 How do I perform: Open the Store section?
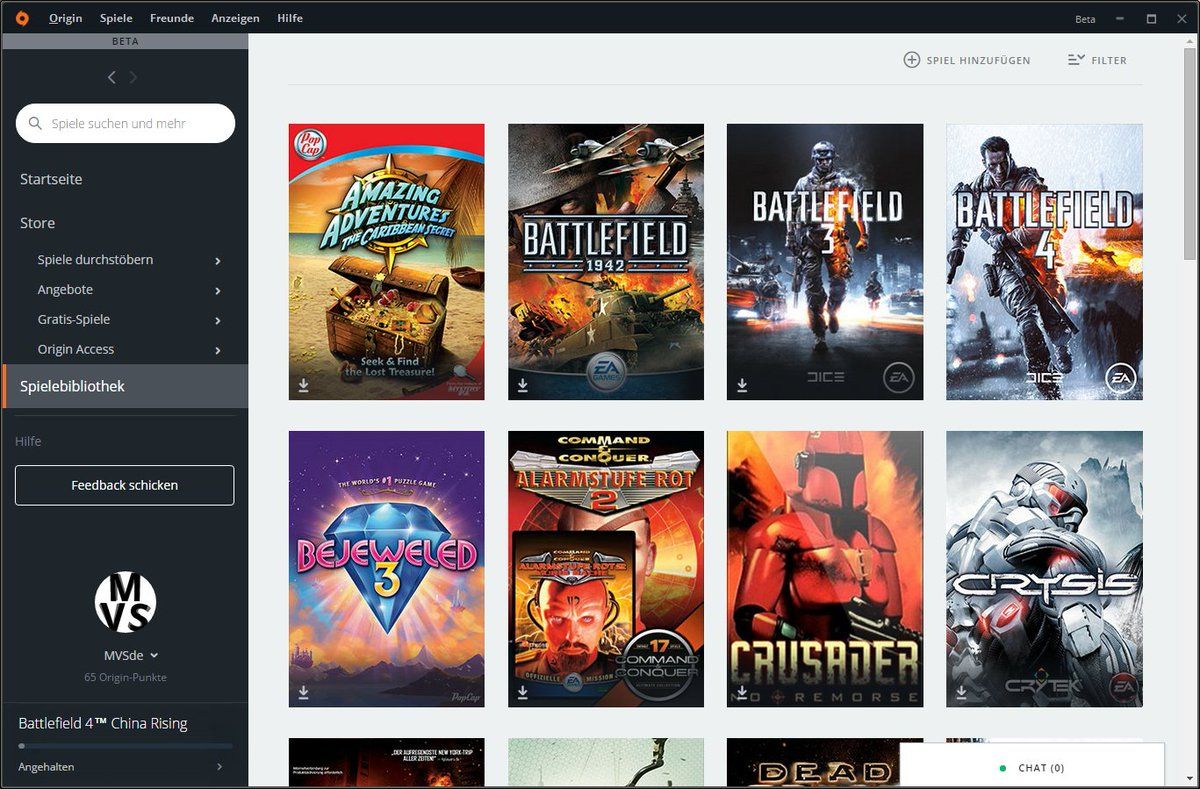[x=37, y=223]
